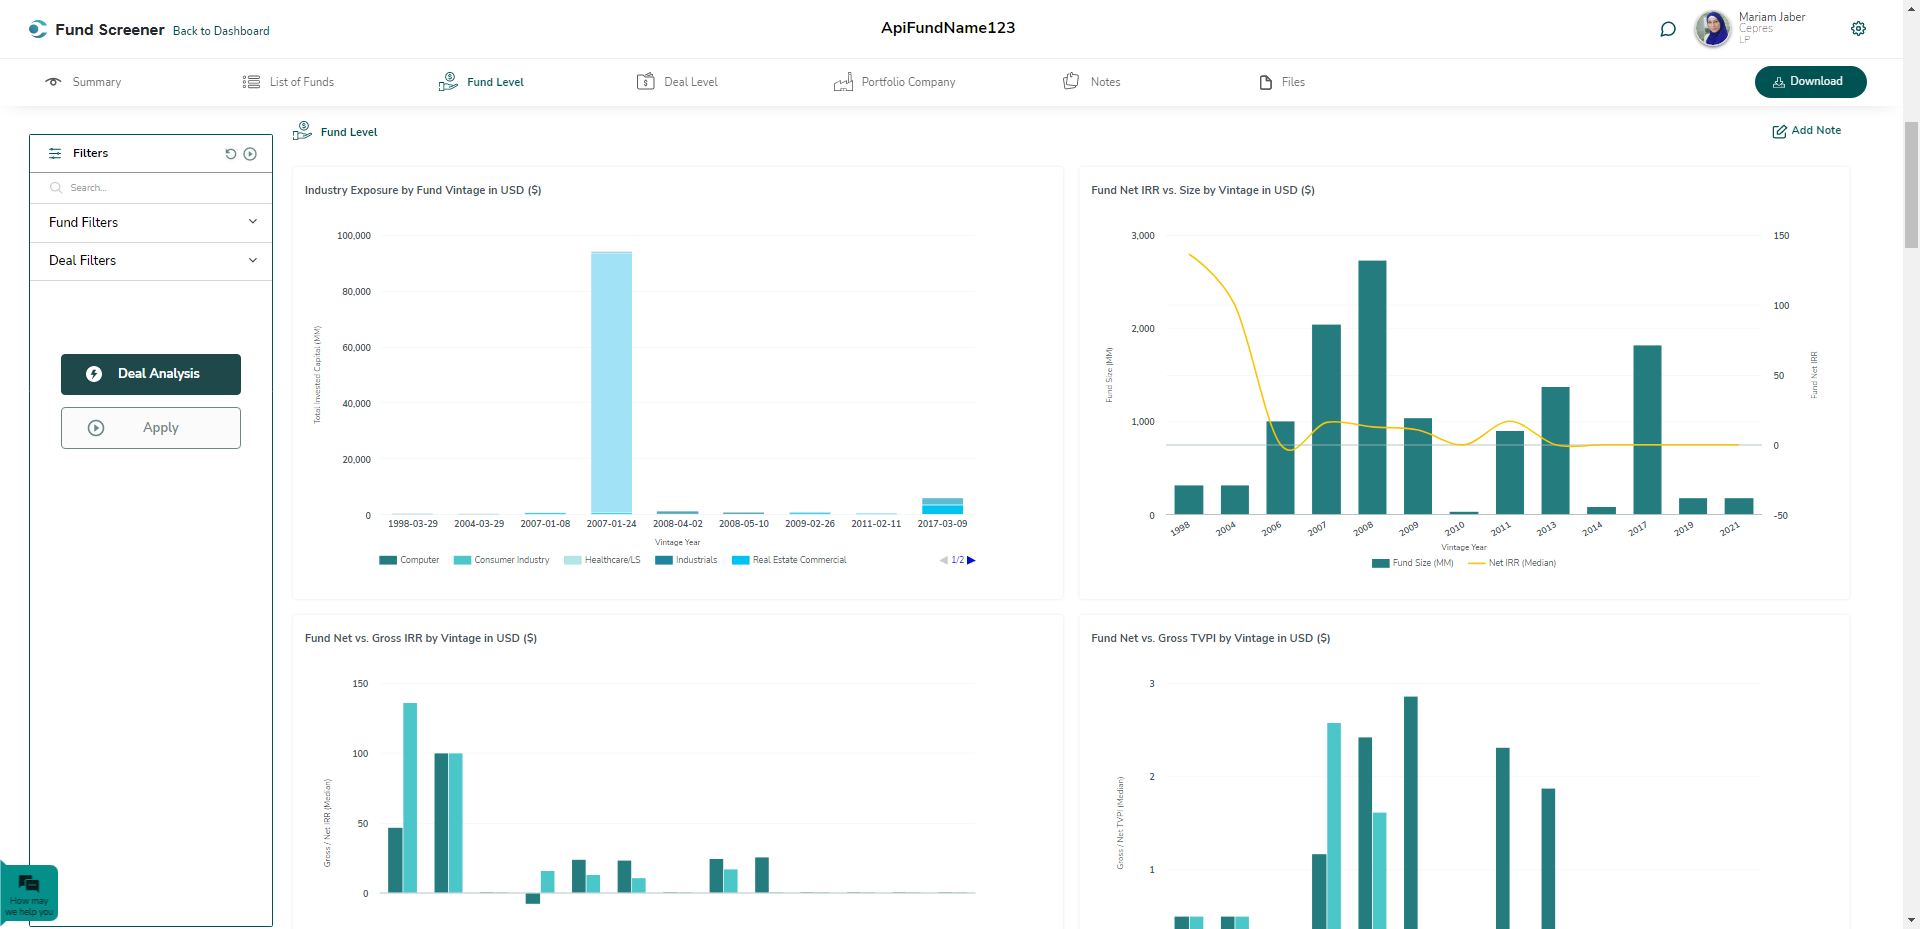This screenshot has width=1920, height=929.
Task: Click the Deal Analysis button
Action: (x=151, y=374)
